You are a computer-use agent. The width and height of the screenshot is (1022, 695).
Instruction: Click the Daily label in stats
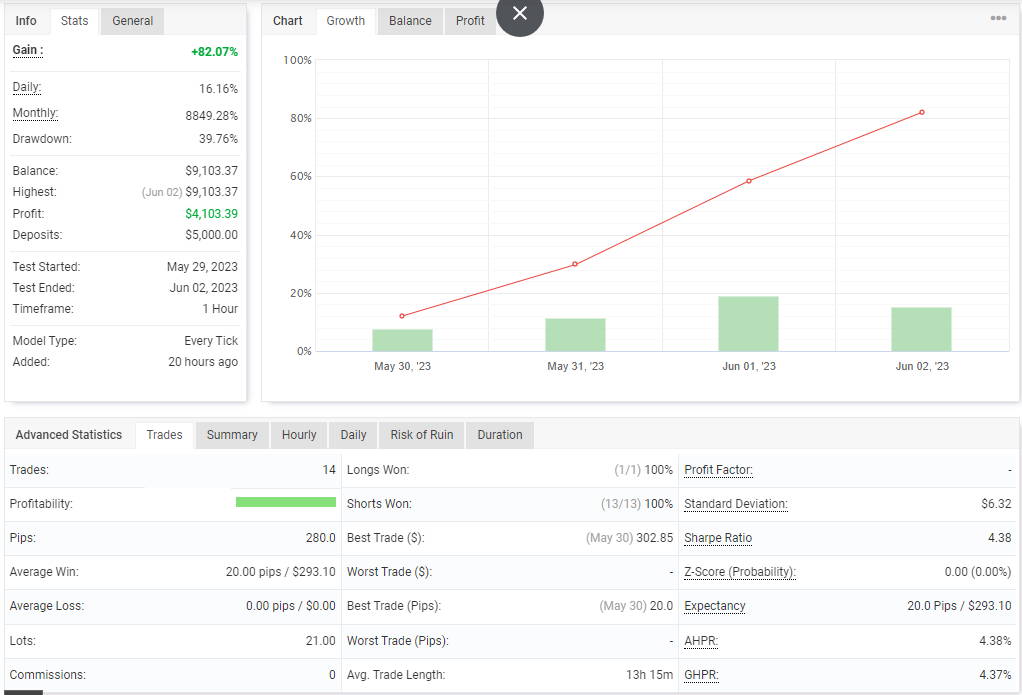click(27, 87)
